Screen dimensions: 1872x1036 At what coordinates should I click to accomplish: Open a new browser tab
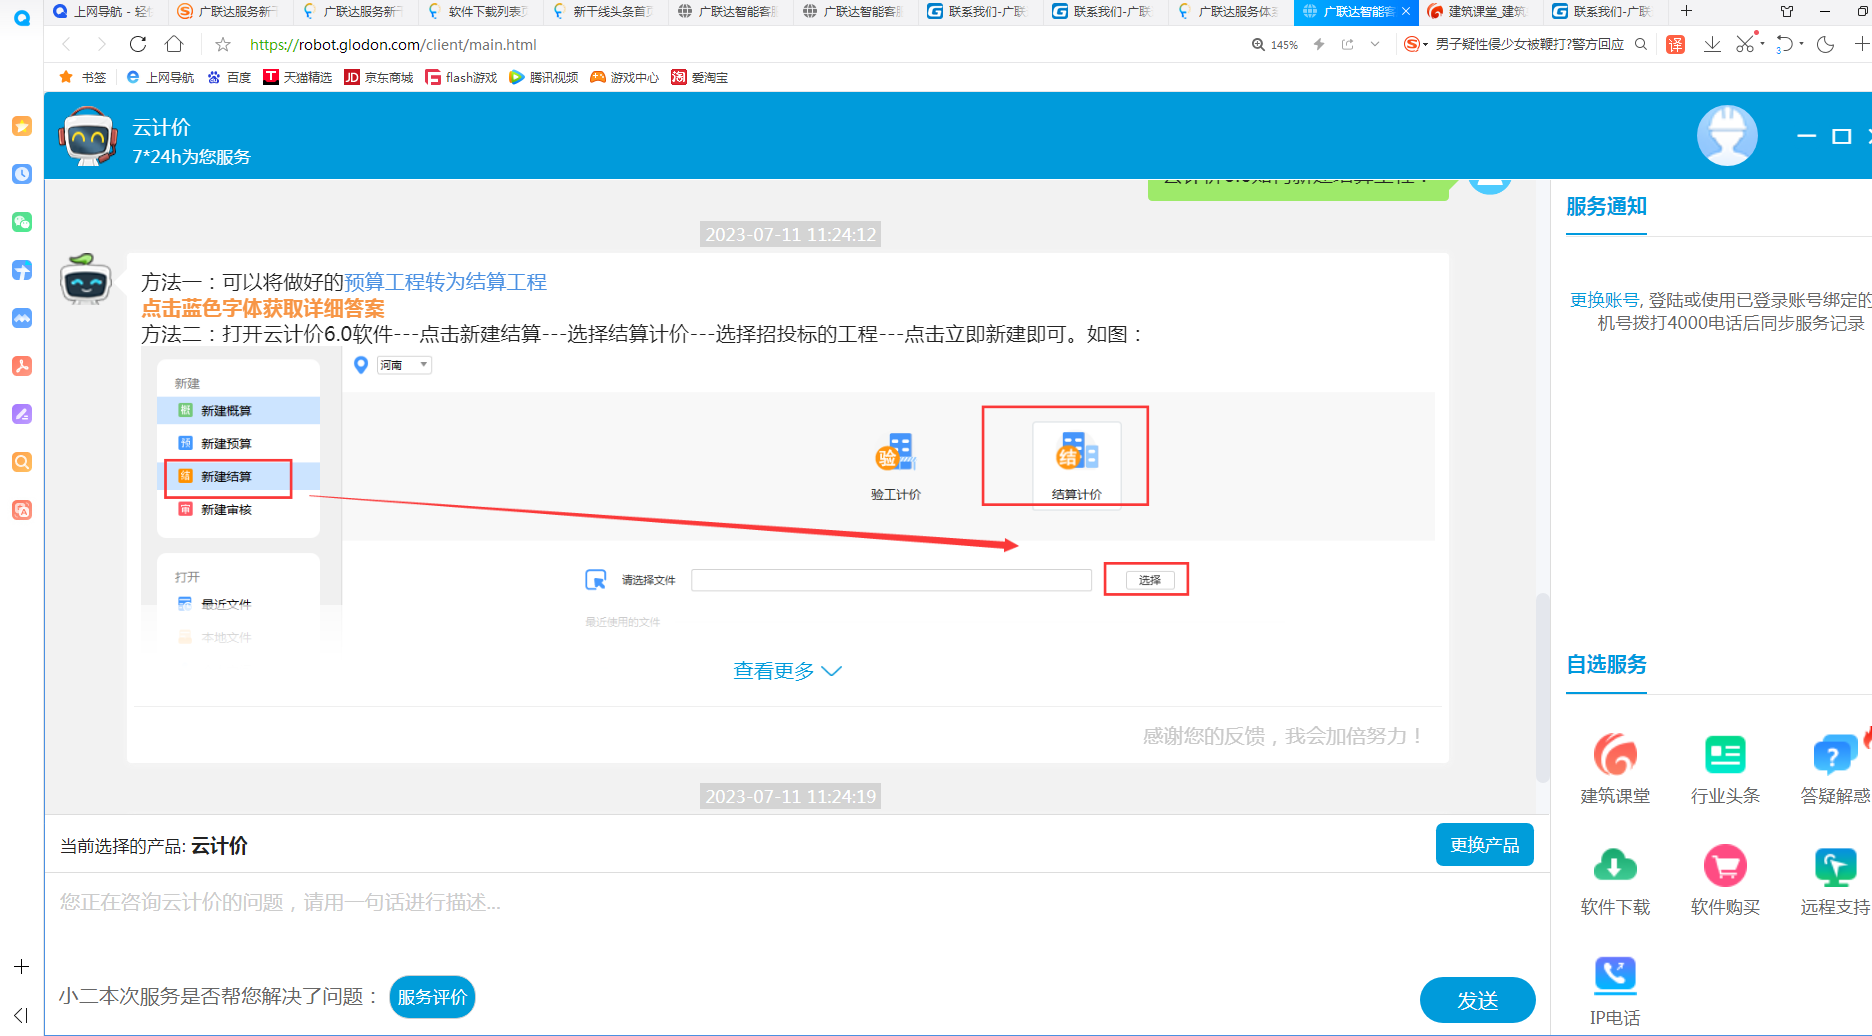1686,12
